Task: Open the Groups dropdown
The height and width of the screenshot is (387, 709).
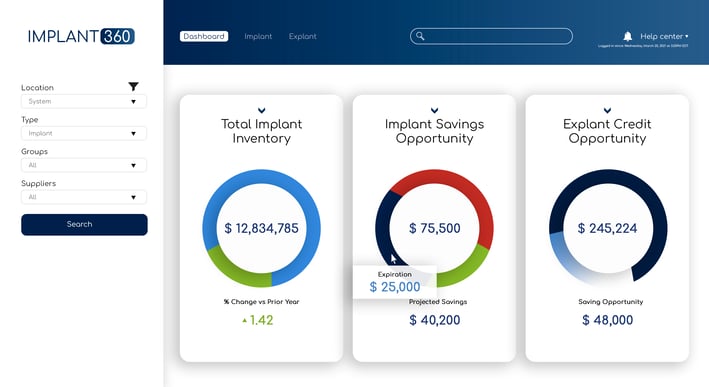Action: click(x=84, y=165)
